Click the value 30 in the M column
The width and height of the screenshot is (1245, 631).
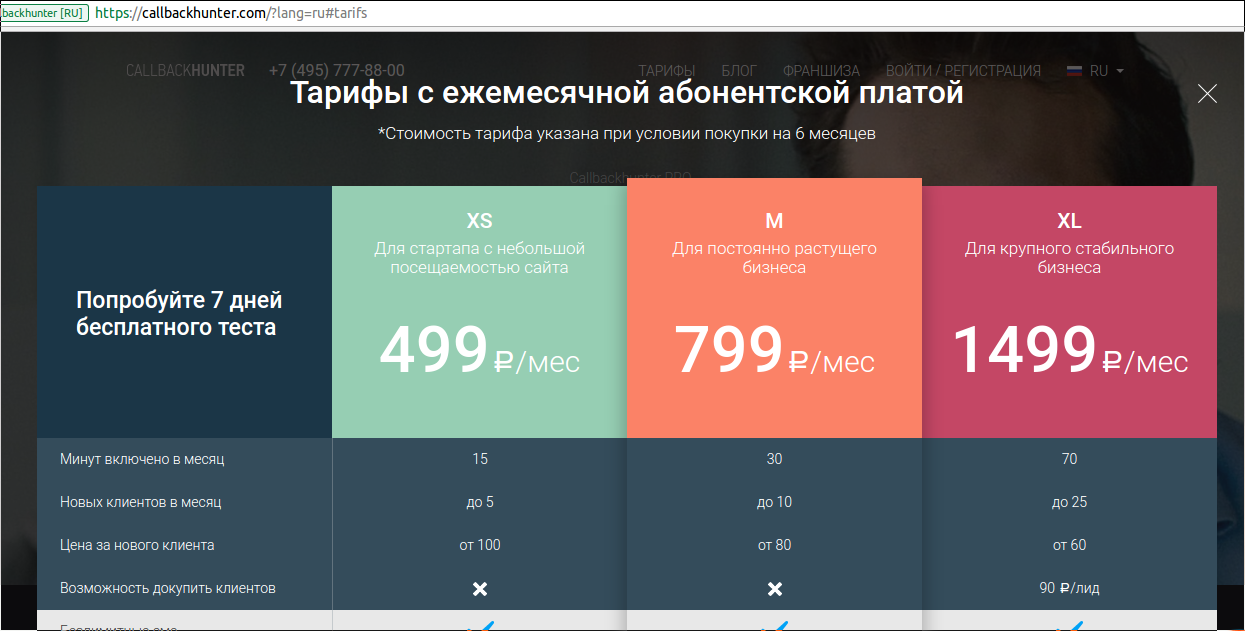point(774,459)
